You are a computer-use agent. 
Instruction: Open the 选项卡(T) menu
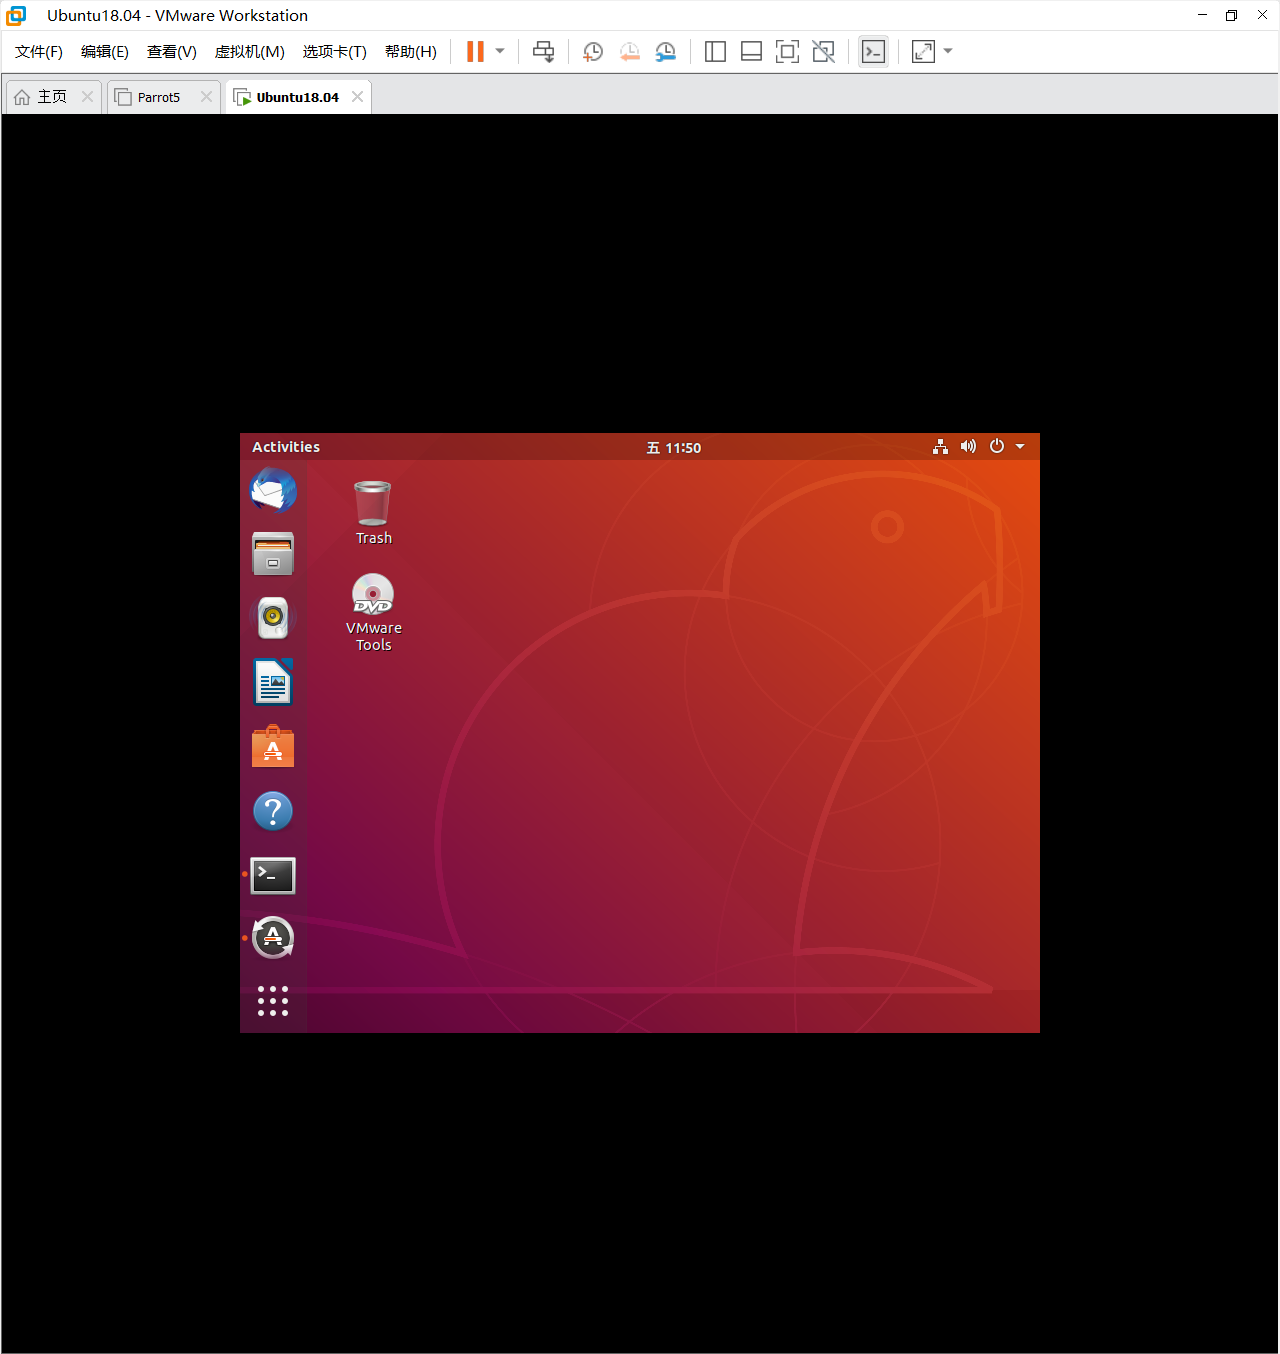335,52
